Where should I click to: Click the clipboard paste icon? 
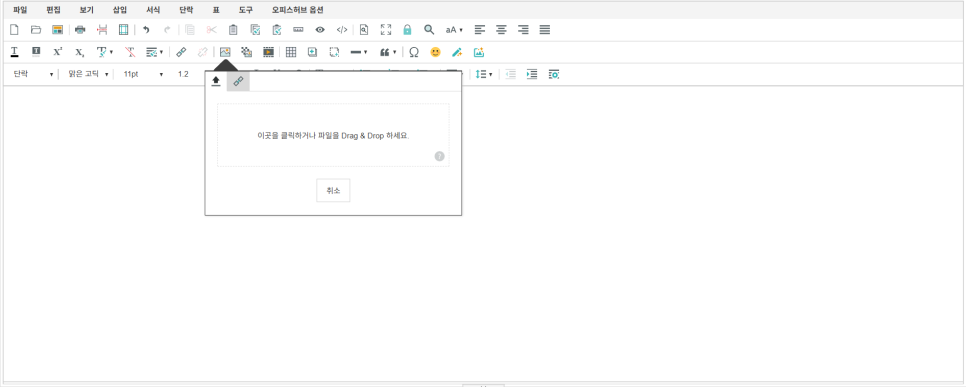(233, 30)
